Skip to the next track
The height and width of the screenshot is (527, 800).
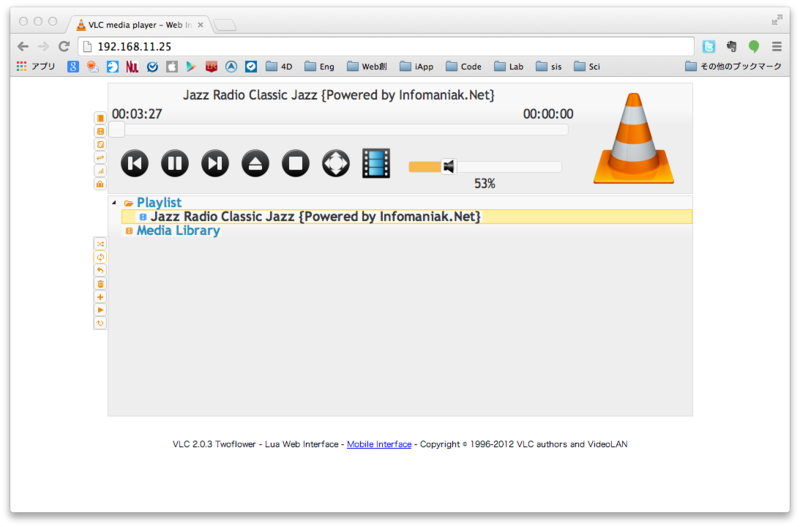click(x=215, y=163)
